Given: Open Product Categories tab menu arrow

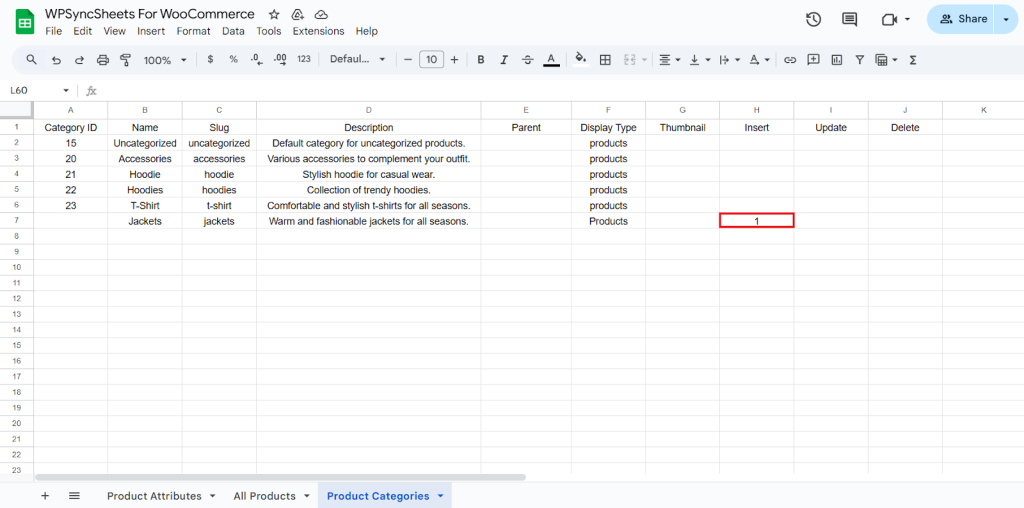Looking at the screenshot, I should click(x=440, y=496).
